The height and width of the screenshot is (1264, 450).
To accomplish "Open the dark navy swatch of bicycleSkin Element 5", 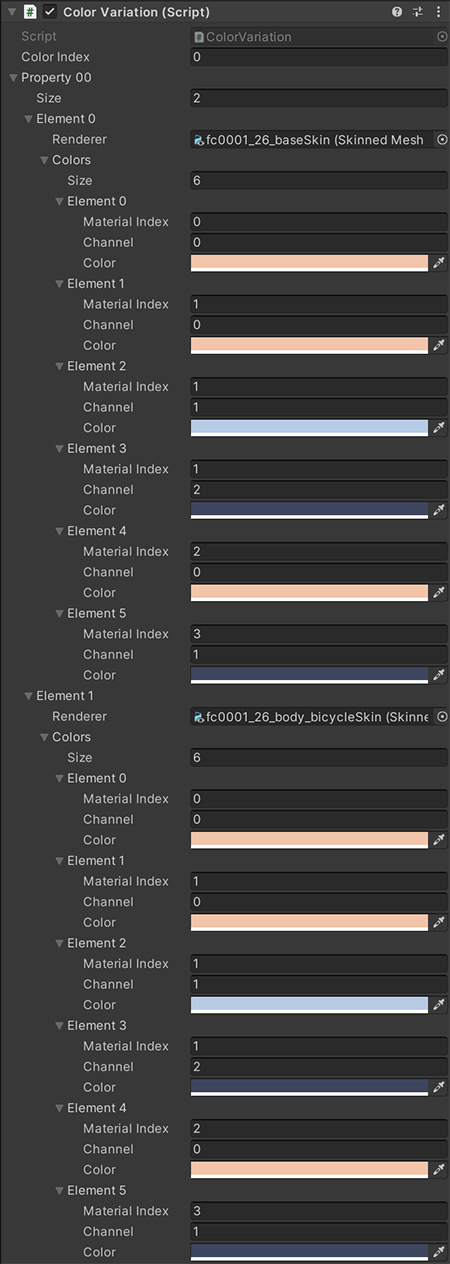I will click(x=309, y=1252).
